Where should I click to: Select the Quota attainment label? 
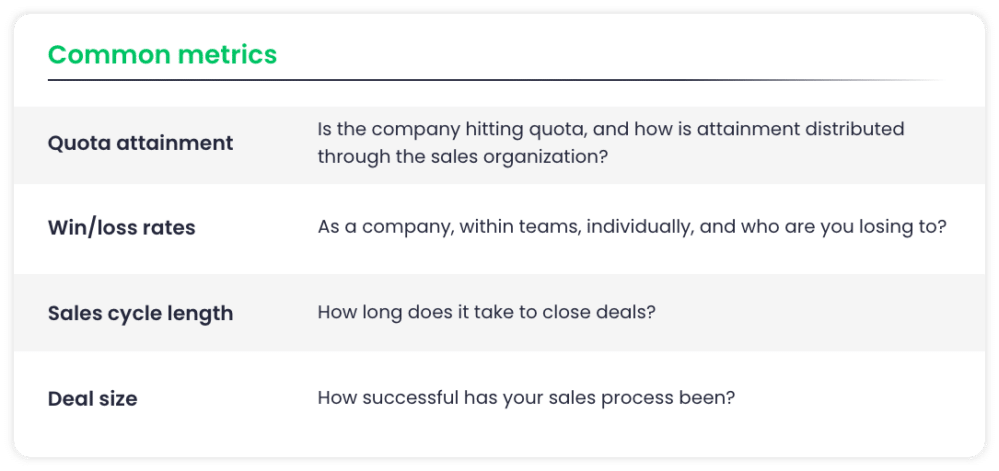tap(141, 143)
